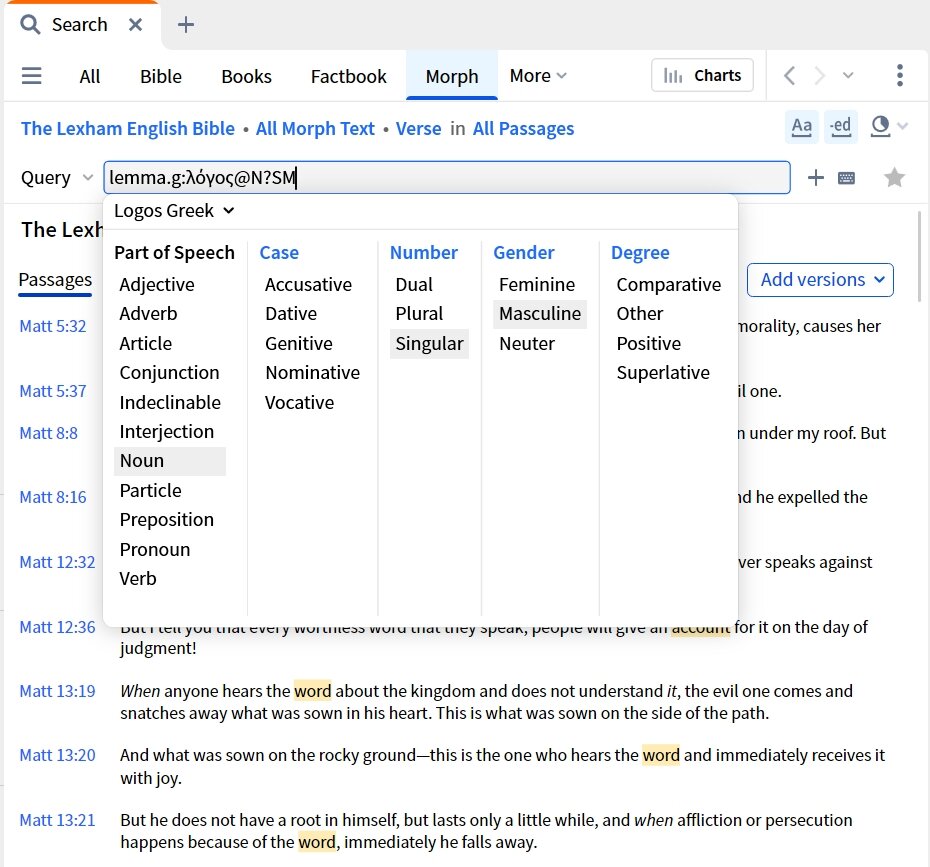
Task: Toggle Noun part of speech selection
Action: (x=170, y=461)
